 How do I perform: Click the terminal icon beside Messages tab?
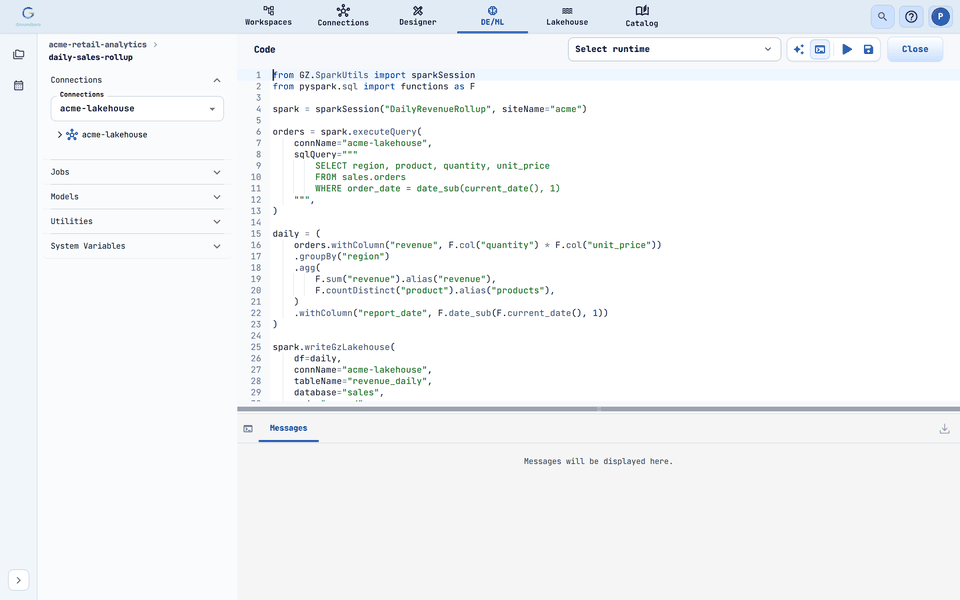248,429
